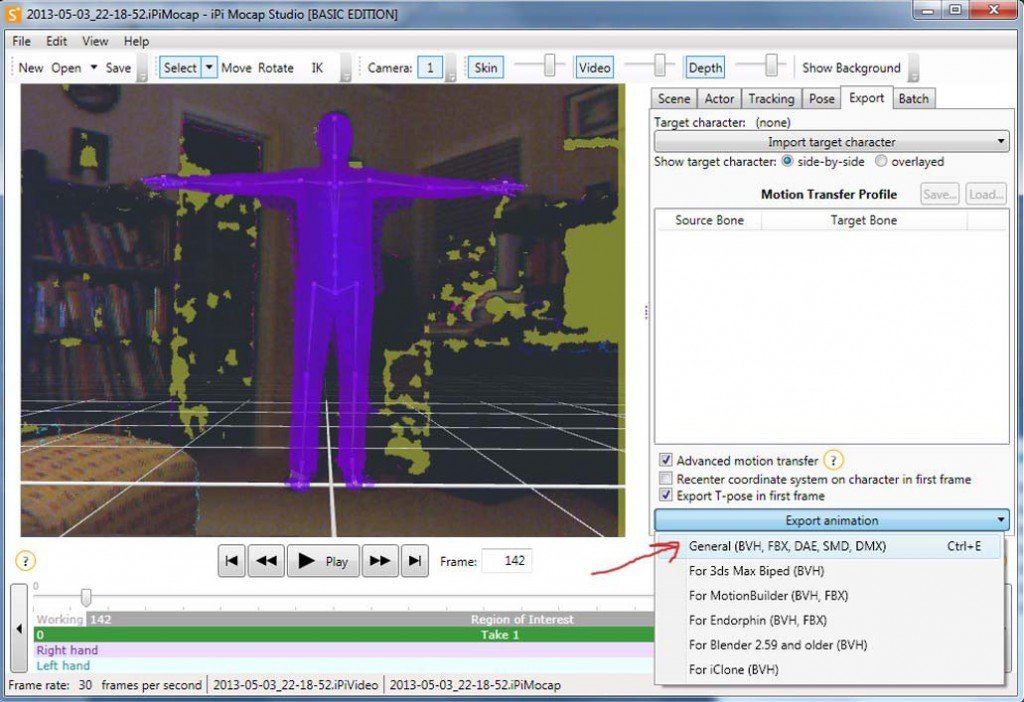Activate the Move tool
1024x702 pixels.
point(236,68)
